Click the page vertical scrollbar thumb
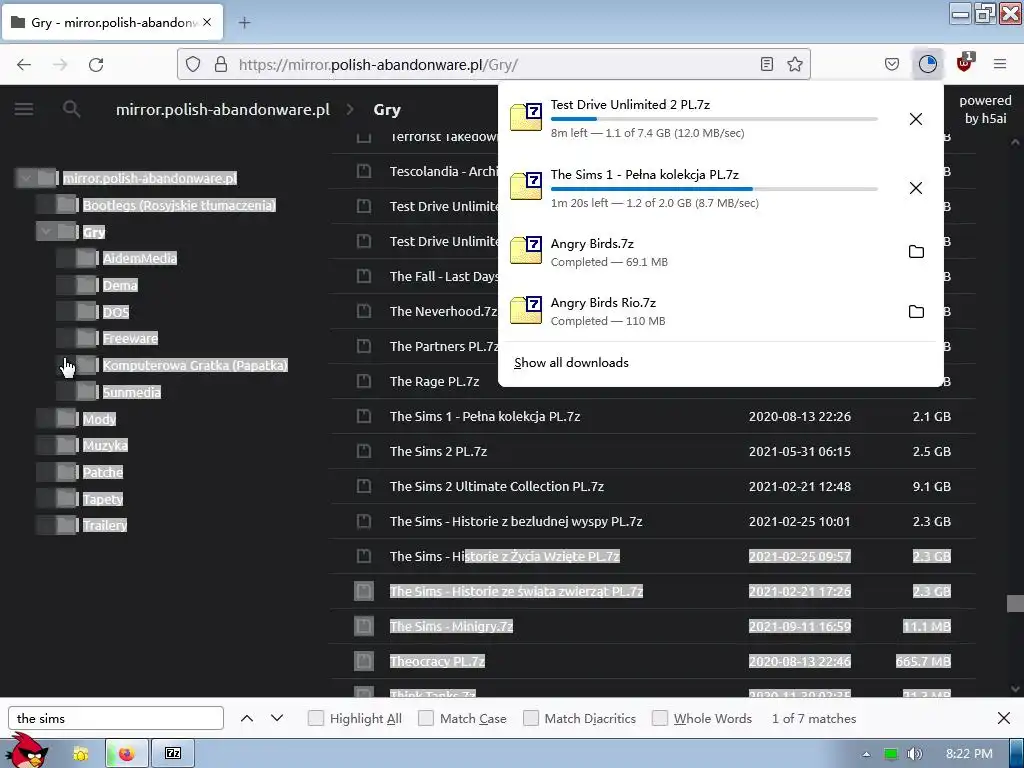Image resolution: width=1024 pixels, height=768 pixels. pos(1015,603)
